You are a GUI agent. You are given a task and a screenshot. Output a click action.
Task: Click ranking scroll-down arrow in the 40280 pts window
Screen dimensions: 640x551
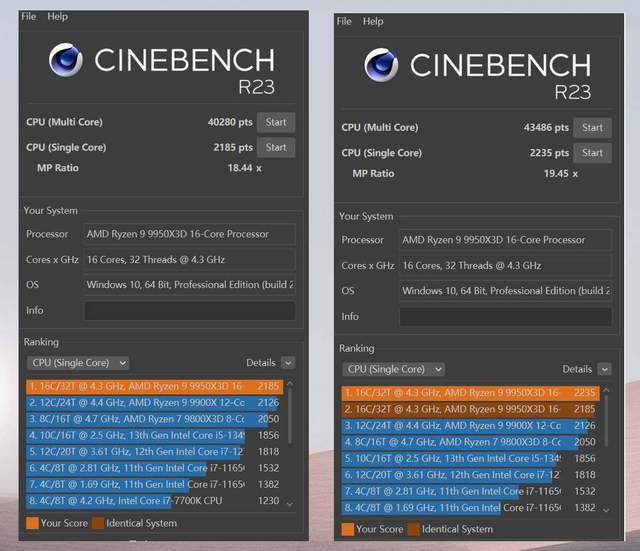[290, 503]
